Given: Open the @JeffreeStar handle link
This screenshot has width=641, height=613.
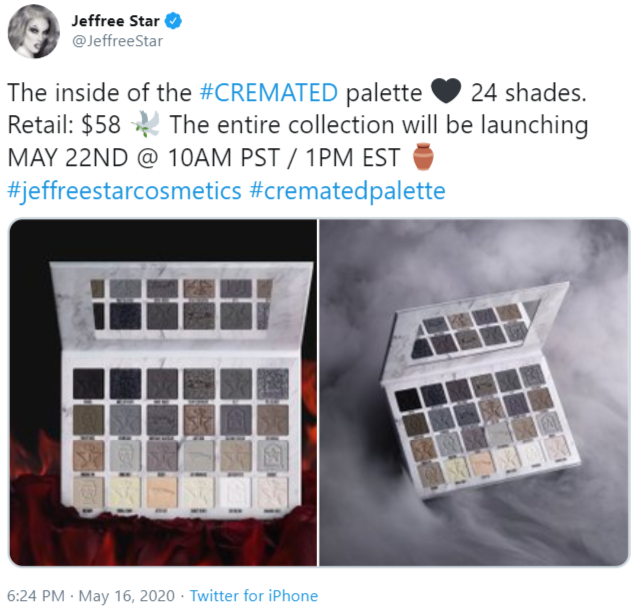Looking at the screenshot, I should point(117,41).
